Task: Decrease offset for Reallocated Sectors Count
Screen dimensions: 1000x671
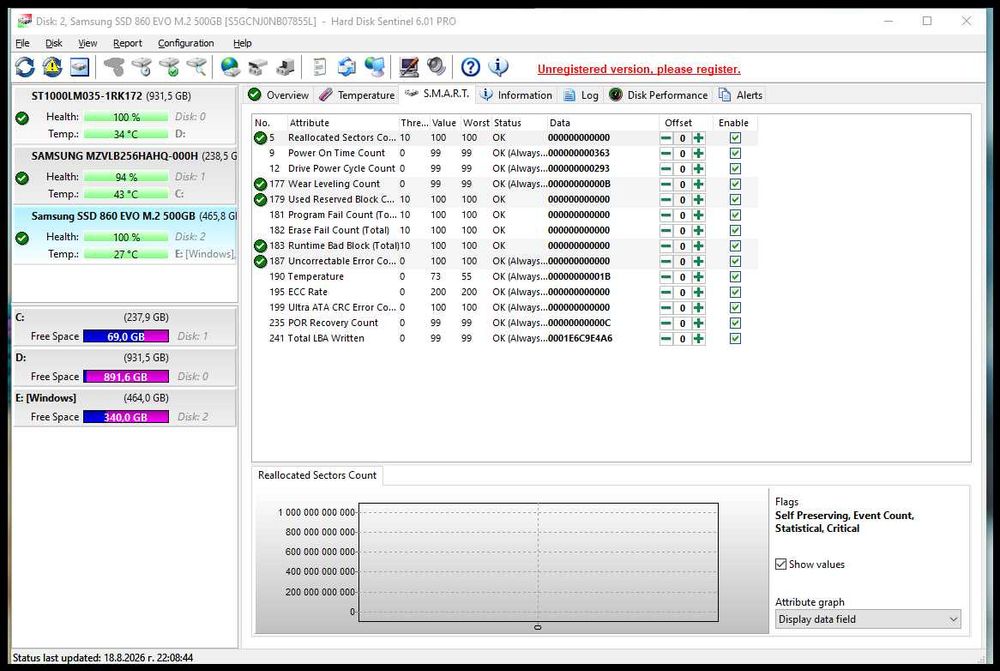Action: click(x=666, y=138)
